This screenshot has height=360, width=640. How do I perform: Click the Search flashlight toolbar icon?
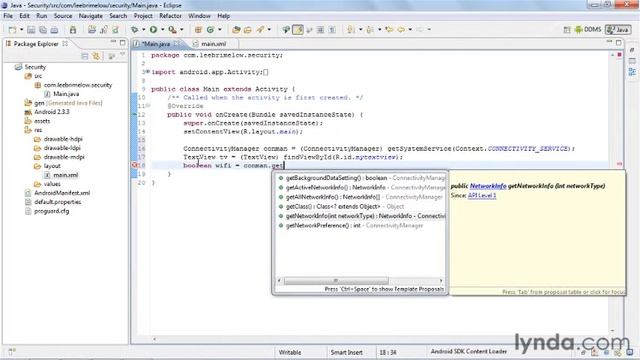pyautogui.click(x=260, y=30)
